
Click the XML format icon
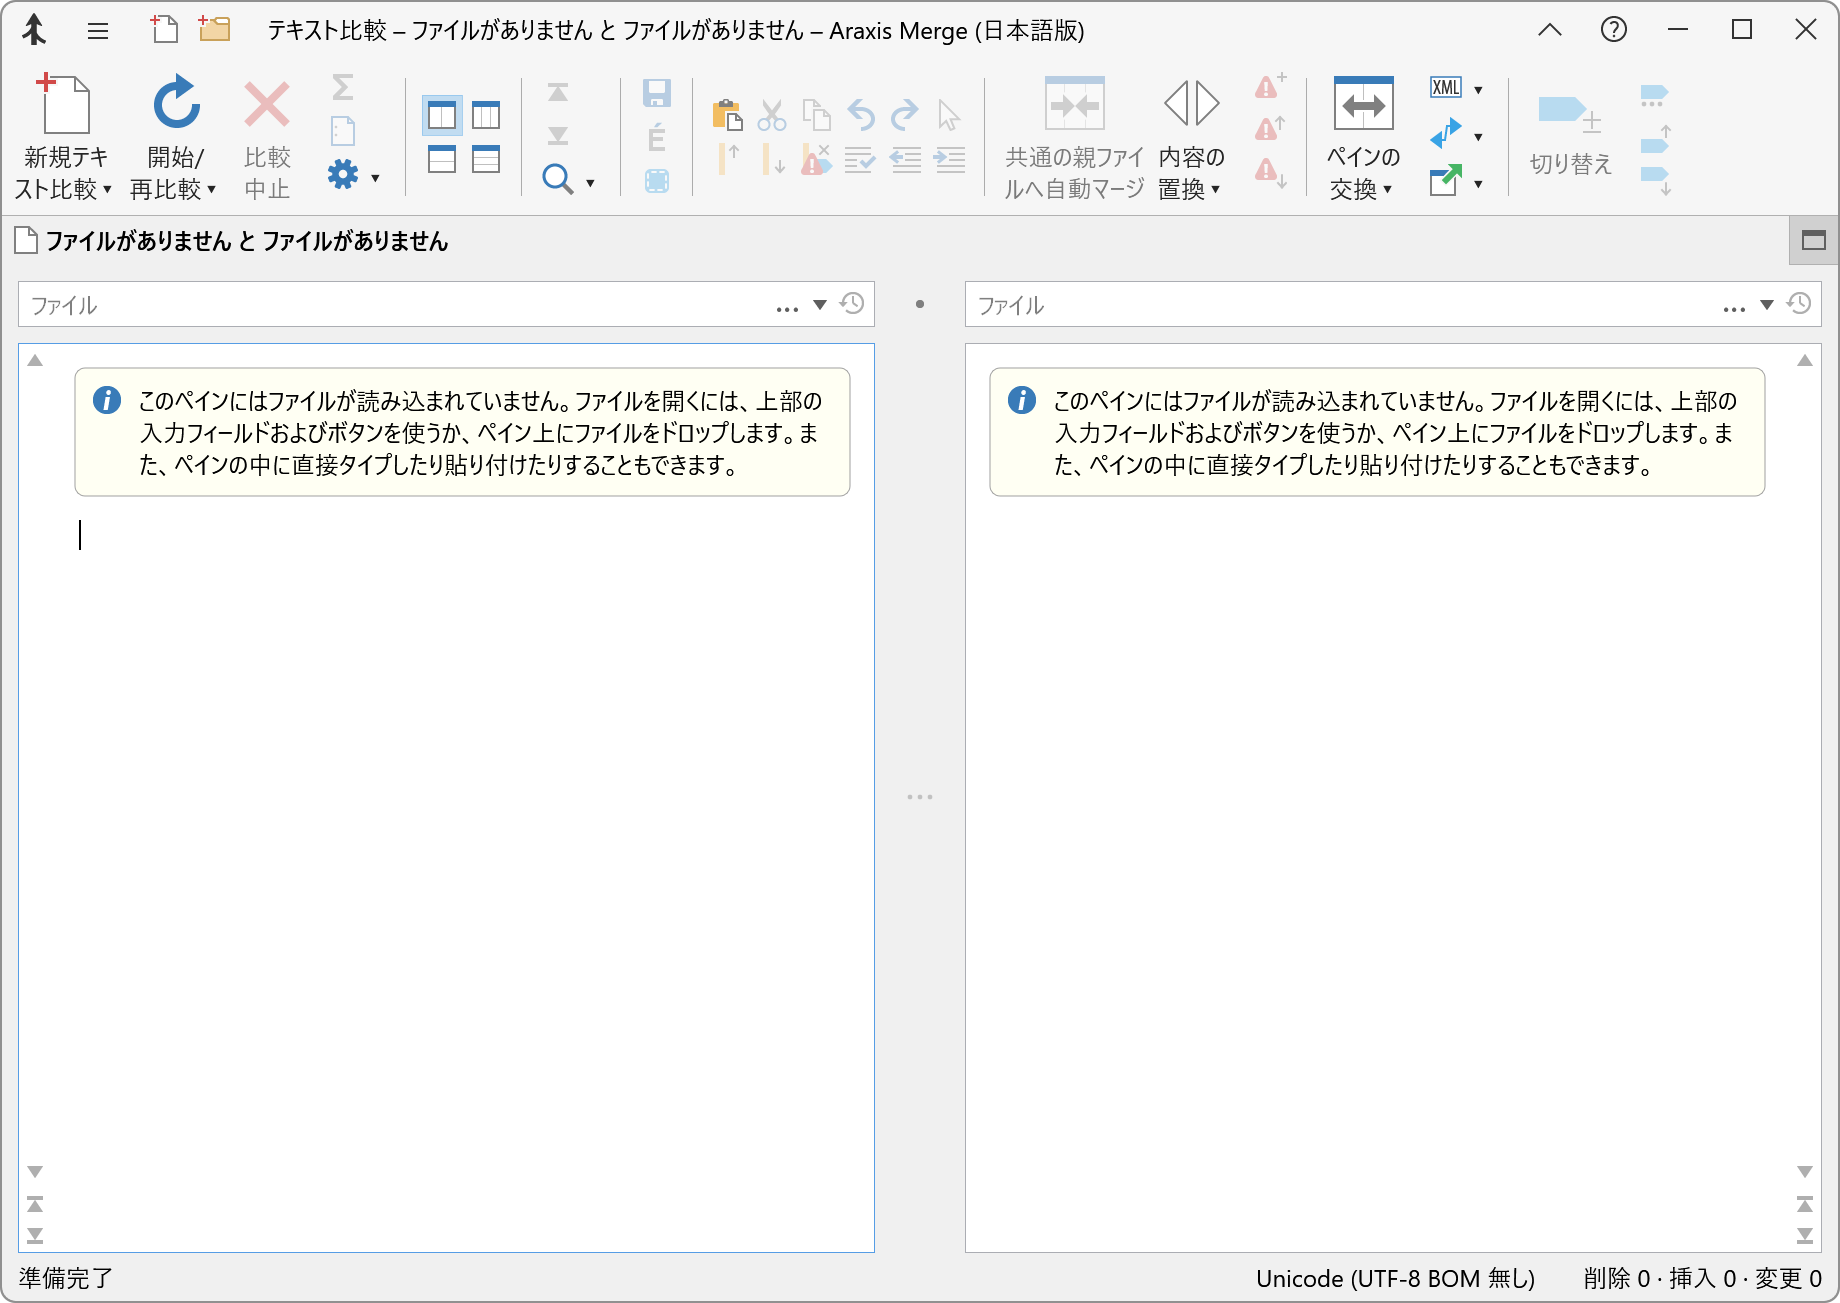pos(1445,88)
